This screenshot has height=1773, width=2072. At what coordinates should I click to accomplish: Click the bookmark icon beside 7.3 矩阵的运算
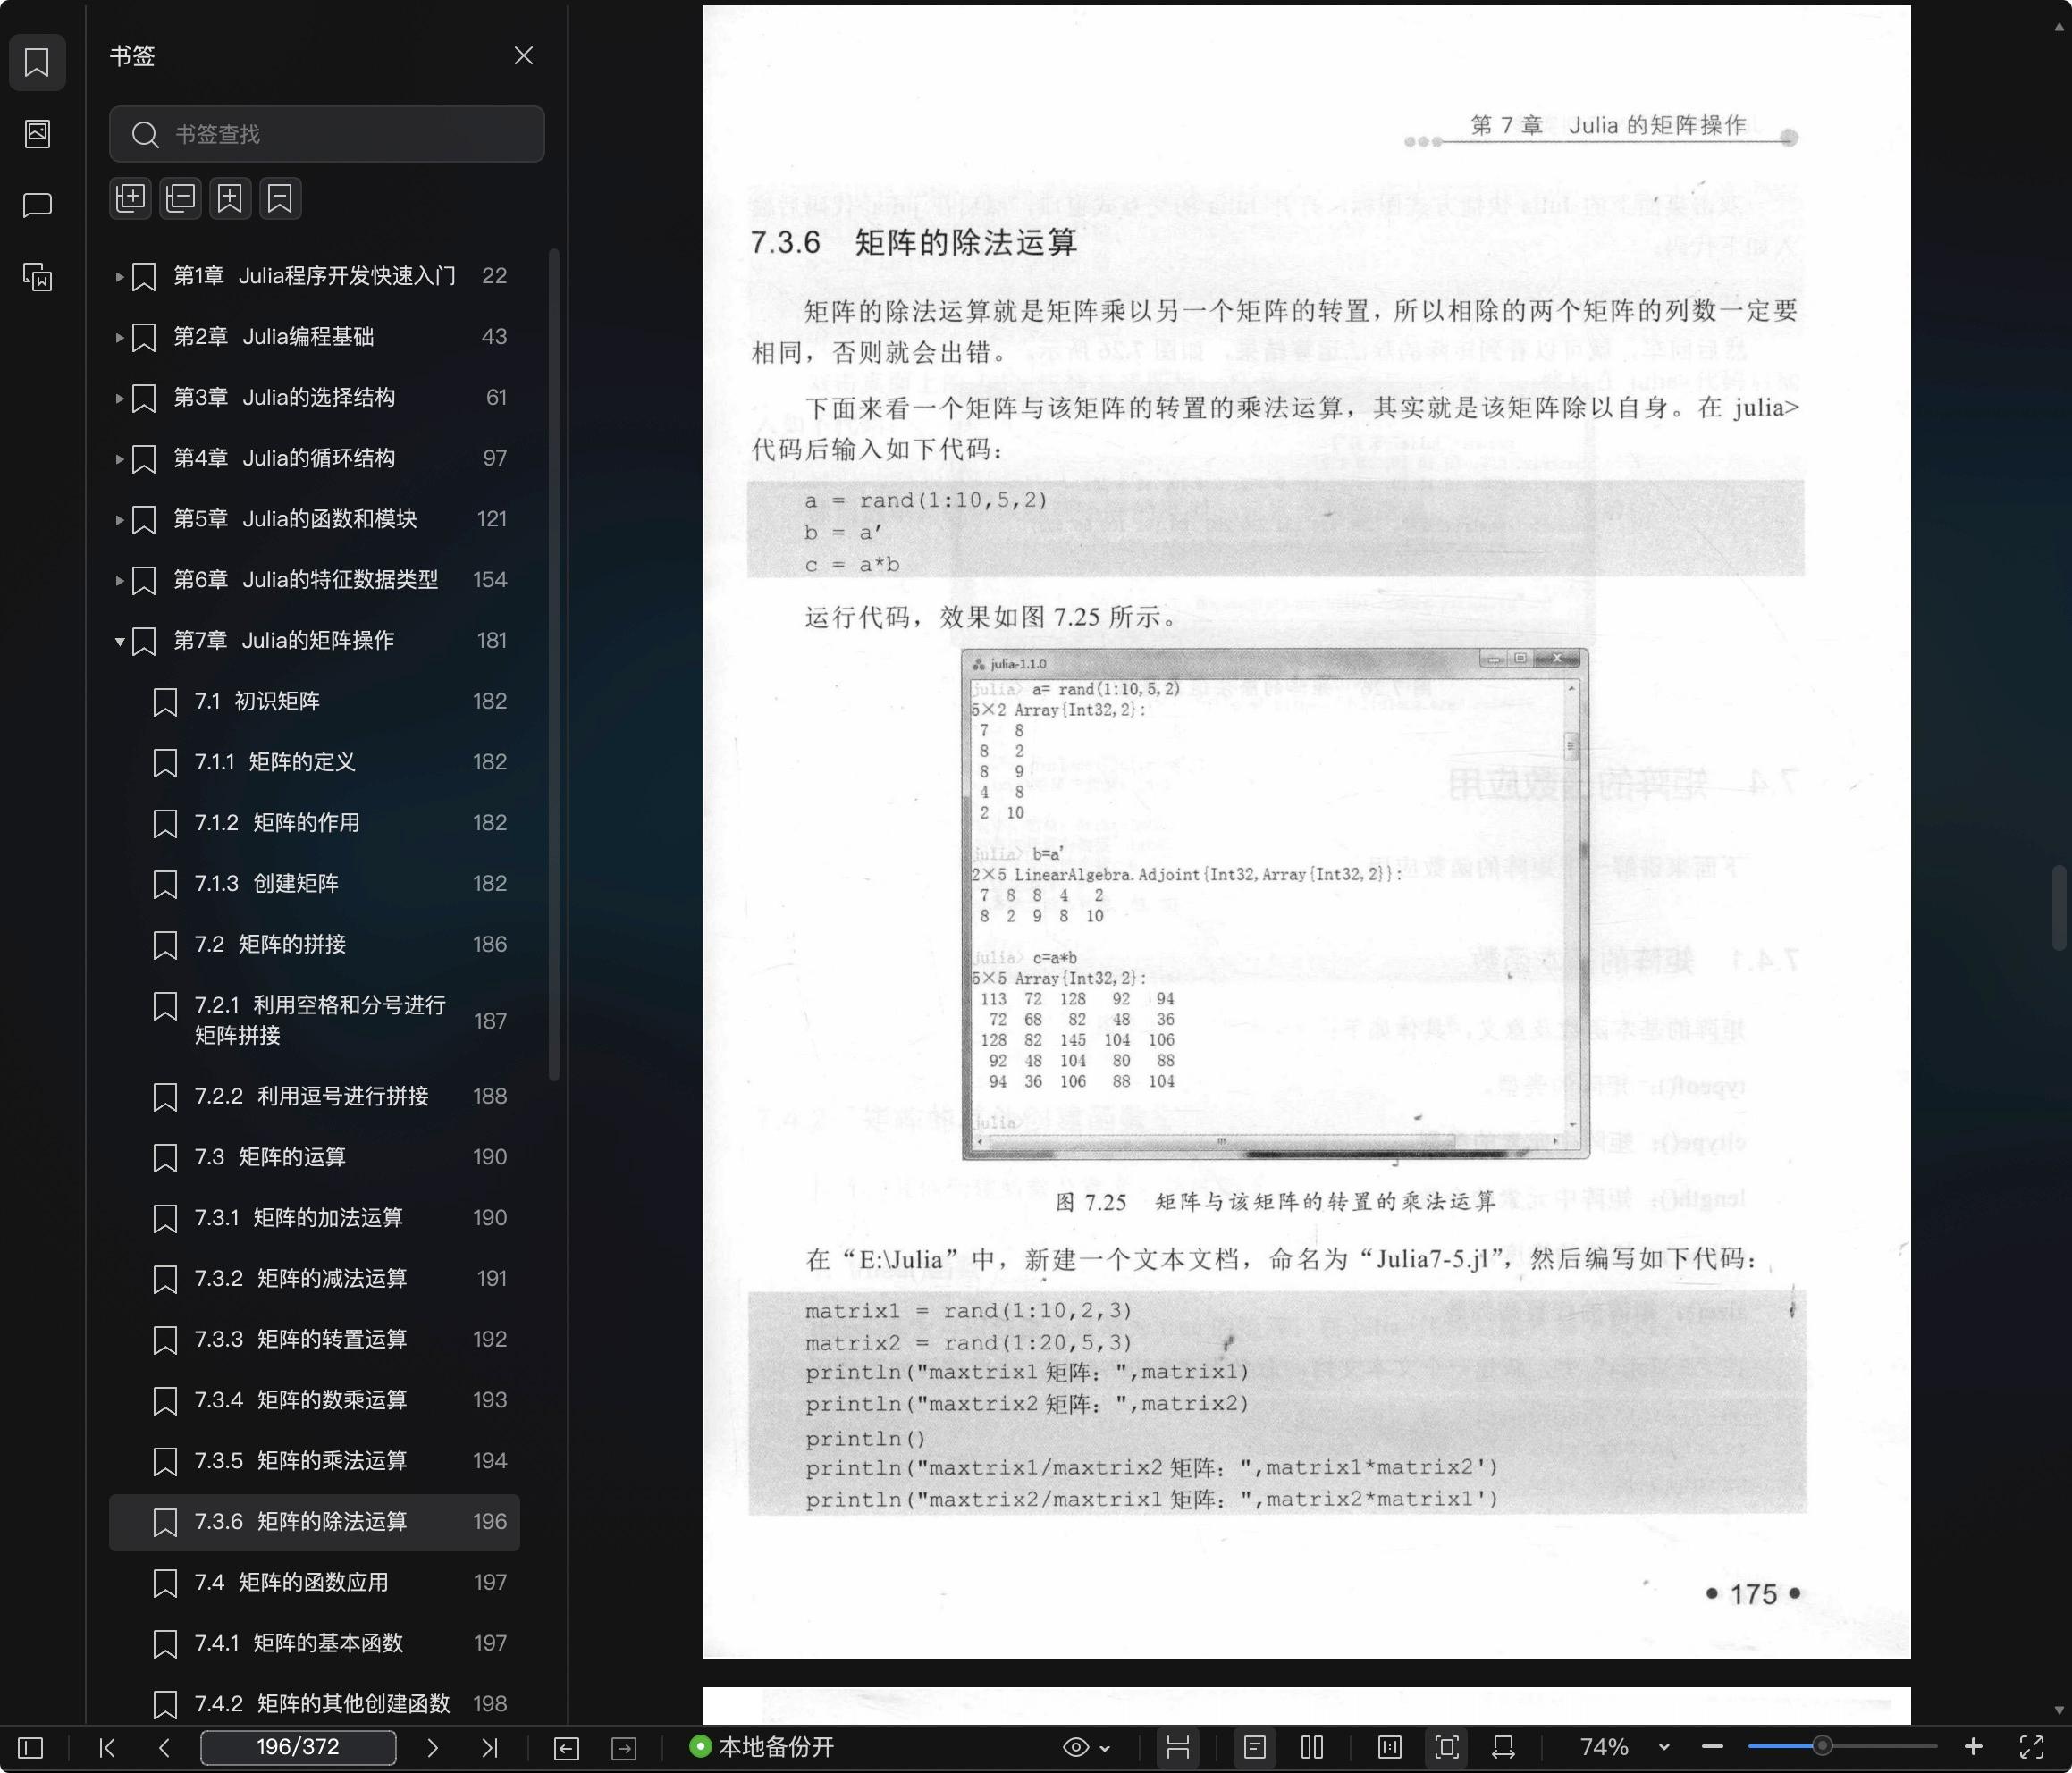coord(165,1158)
